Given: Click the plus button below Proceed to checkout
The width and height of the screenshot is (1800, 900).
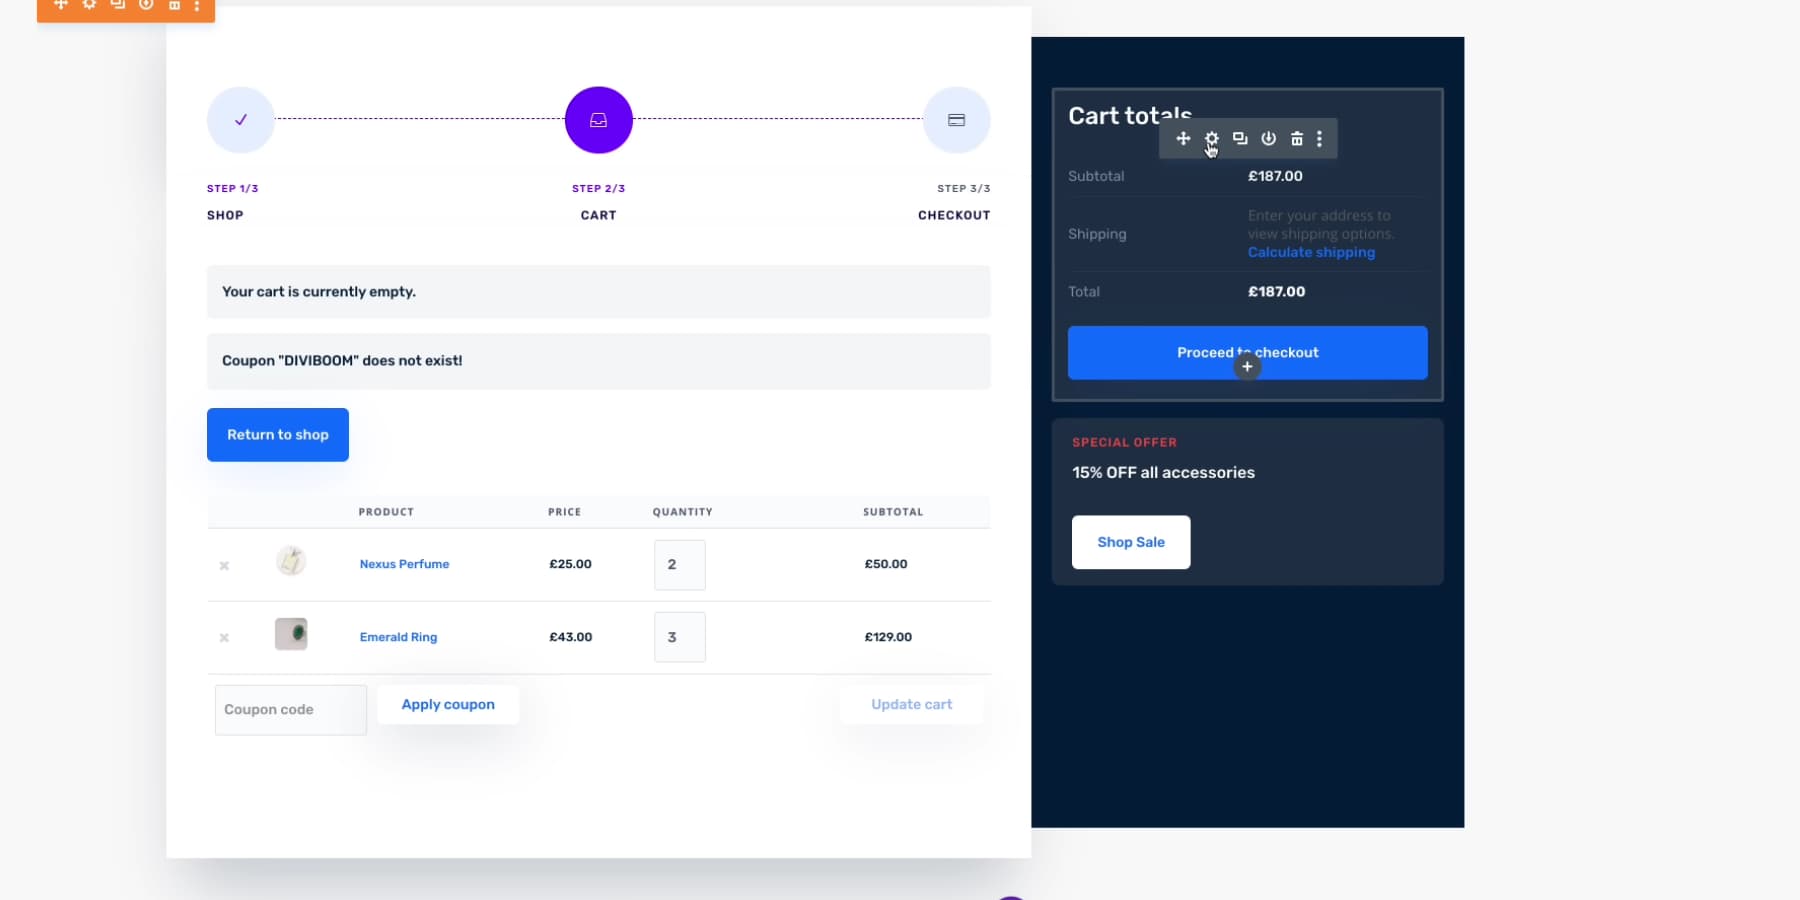Looking at the screenshot, I should click(1247, 367).
